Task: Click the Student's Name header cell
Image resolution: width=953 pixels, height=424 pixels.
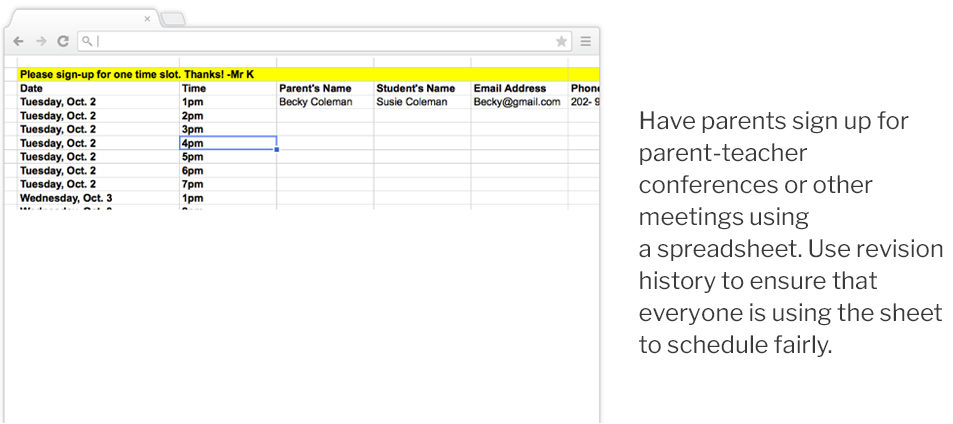Action: coord(422,88)
